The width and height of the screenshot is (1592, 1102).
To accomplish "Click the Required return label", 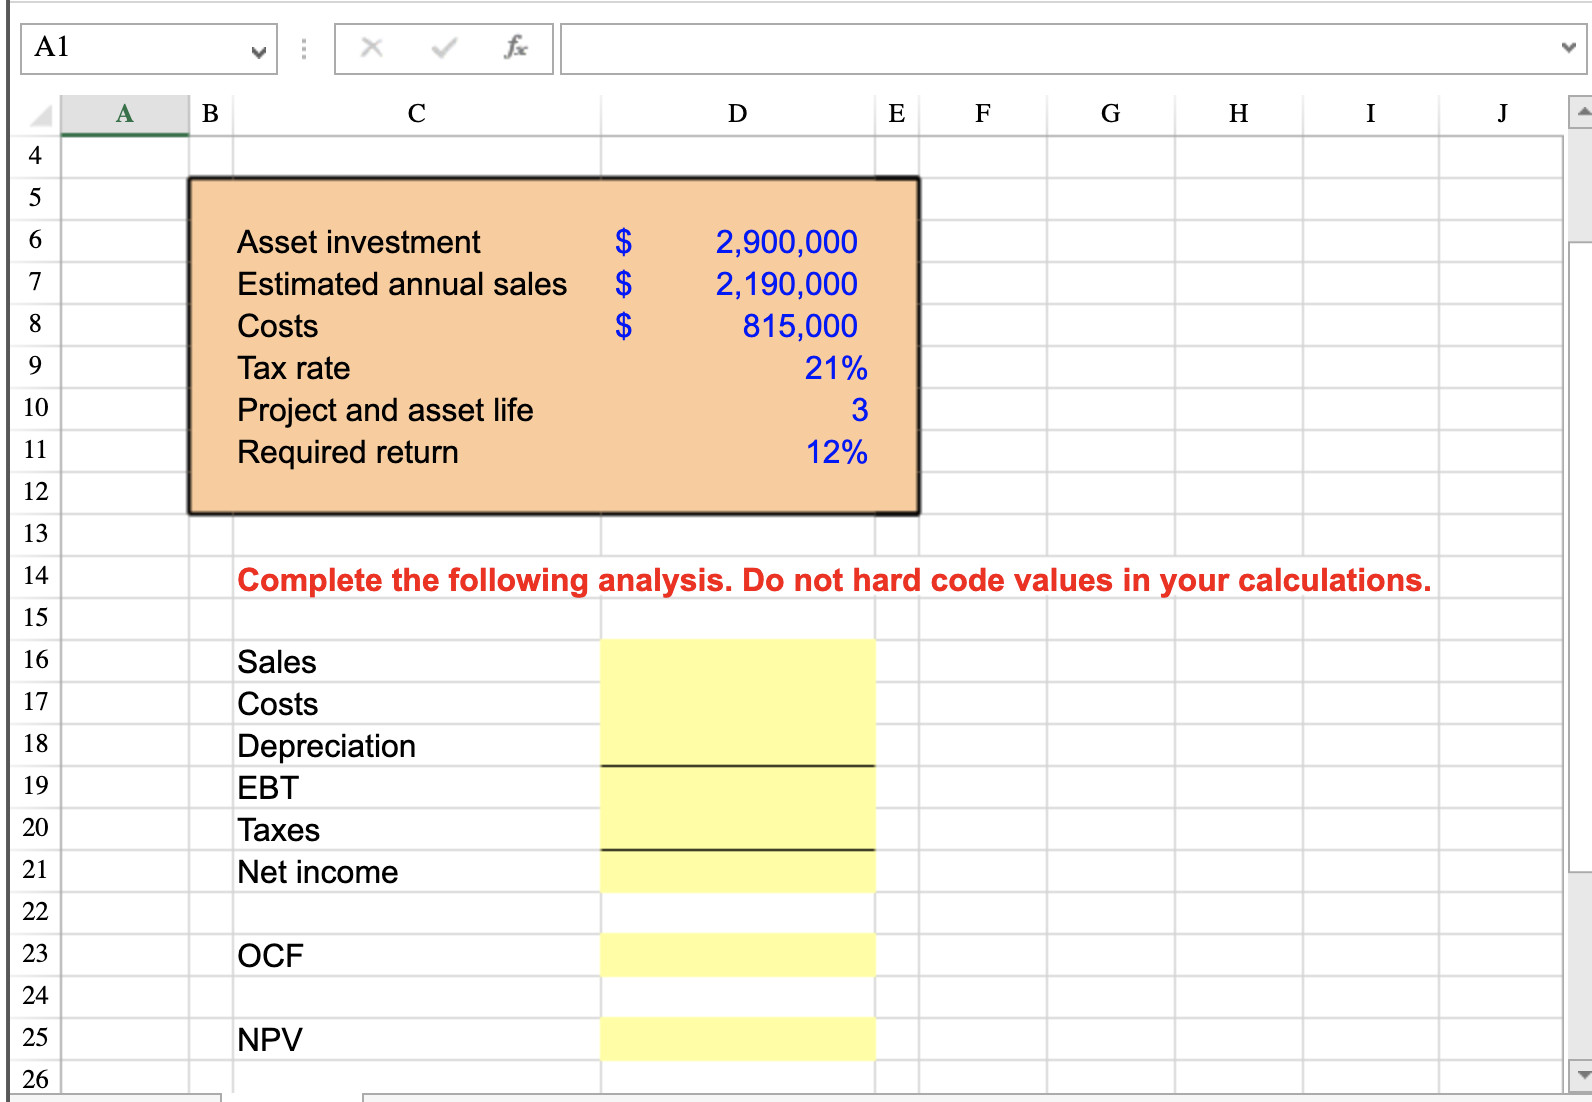I will click(348, 452).
